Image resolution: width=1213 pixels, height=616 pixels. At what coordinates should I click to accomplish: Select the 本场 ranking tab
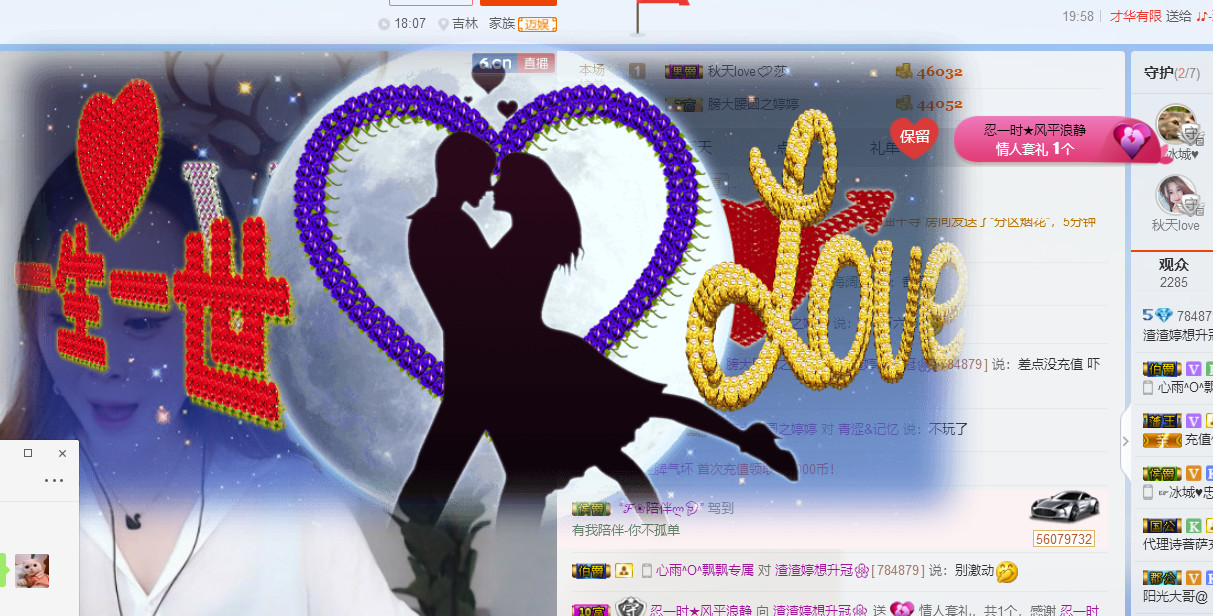pos(592,70)
